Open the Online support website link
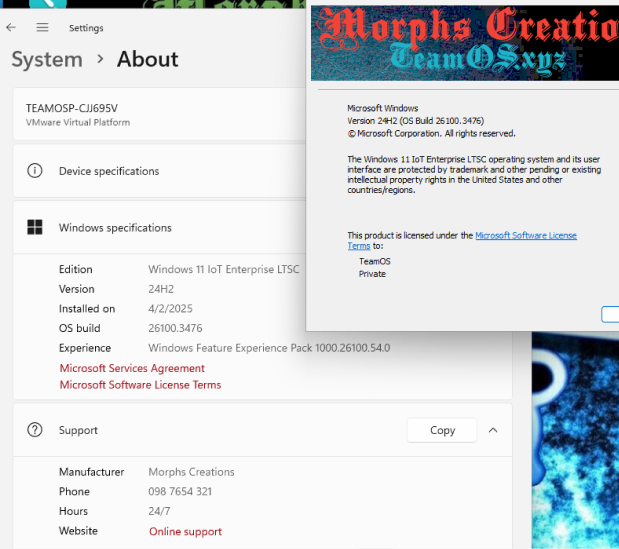This screenshot has height=549, width=619. tap(186, 532)
